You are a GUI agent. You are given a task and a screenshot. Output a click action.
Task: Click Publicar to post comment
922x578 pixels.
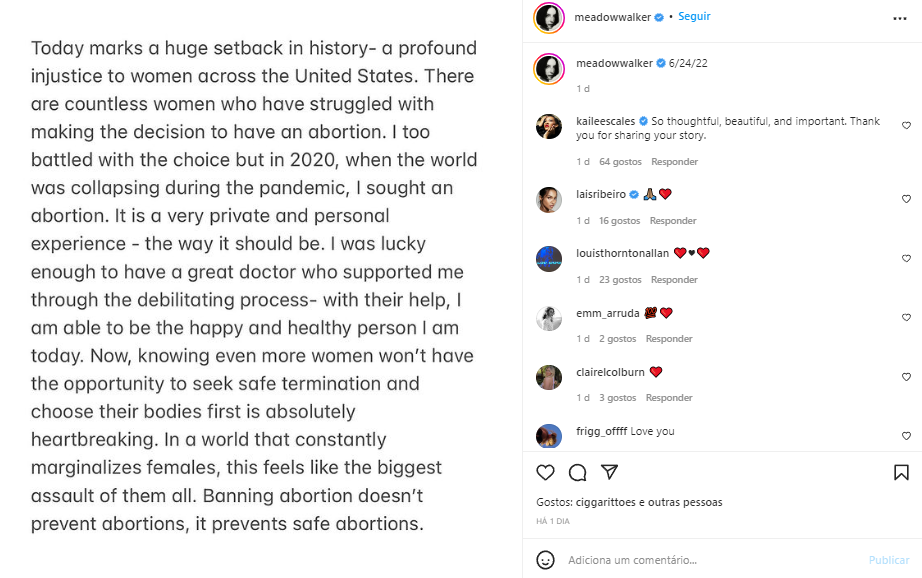point(888,560)
